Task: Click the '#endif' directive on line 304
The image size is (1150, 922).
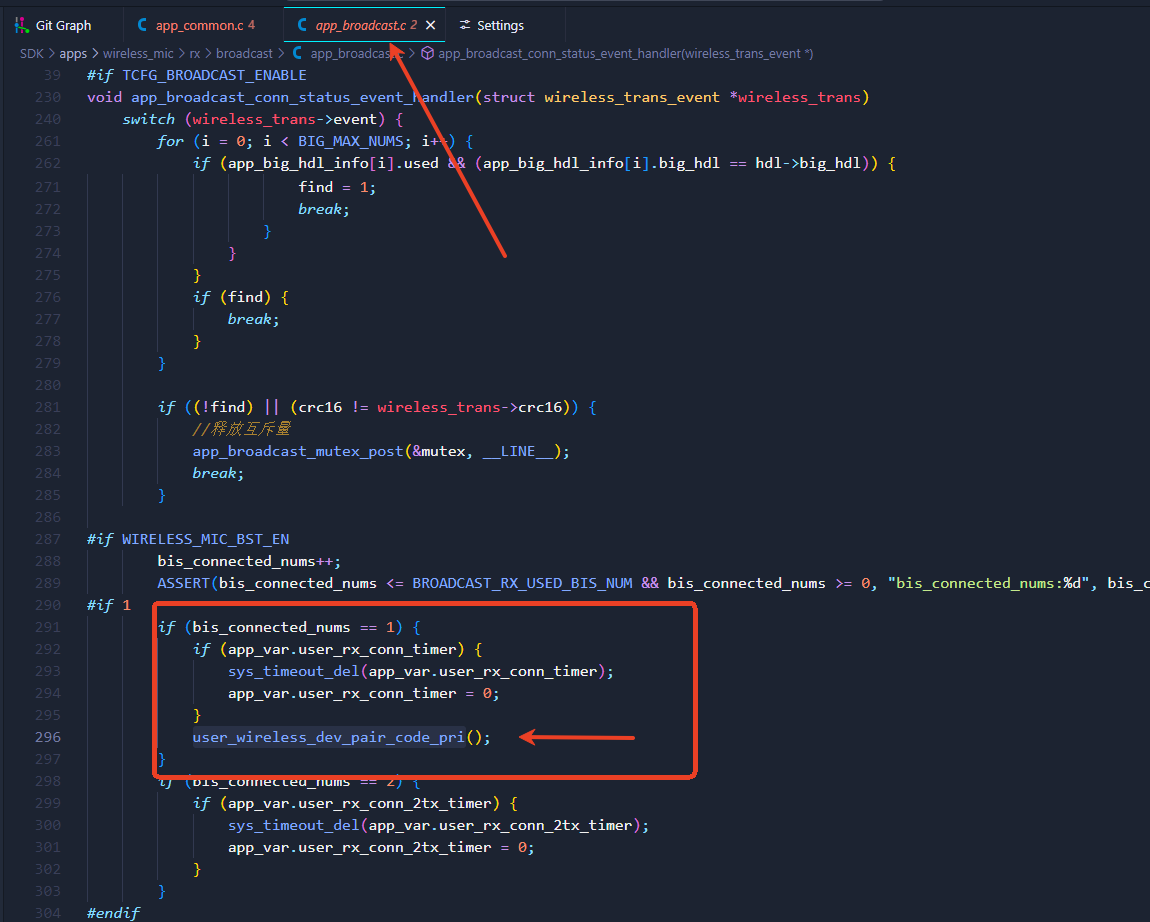Action: point(113,914)
